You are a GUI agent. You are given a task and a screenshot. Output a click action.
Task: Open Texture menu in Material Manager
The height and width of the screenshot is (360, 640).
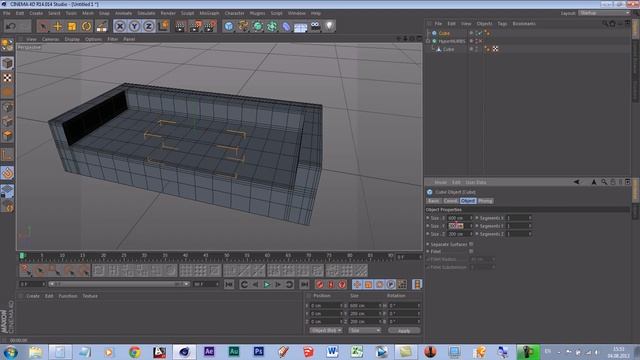tap(90, 296)
